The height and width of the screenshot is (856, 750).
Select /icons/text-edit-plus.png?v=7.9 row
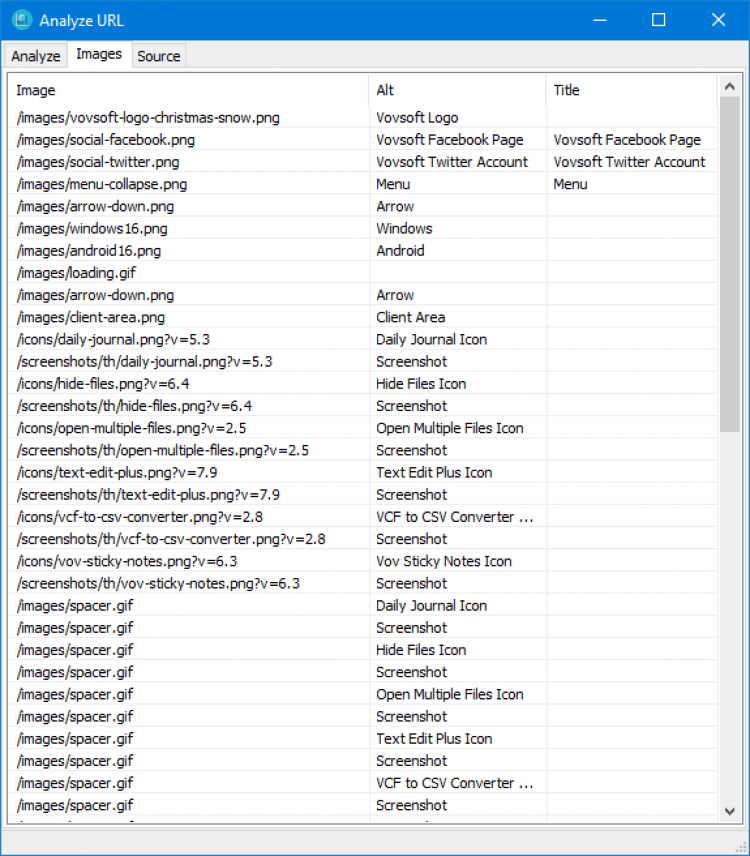(x=363, y=473)
